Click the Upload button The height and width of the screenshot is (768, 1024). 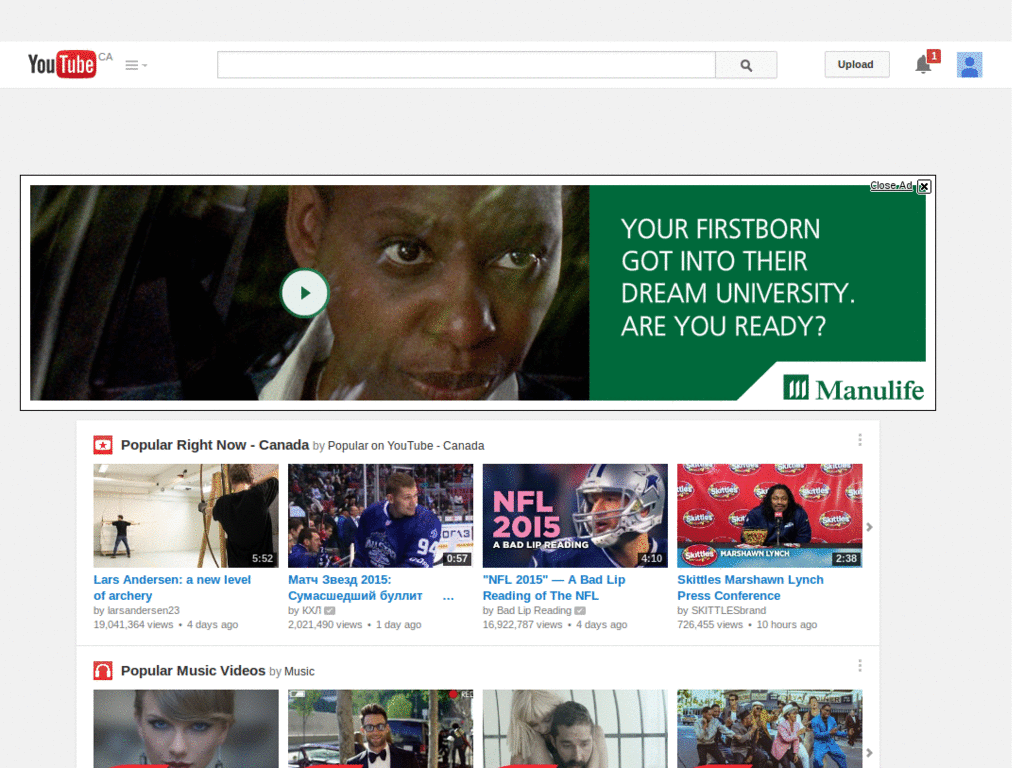click(856, 65)
